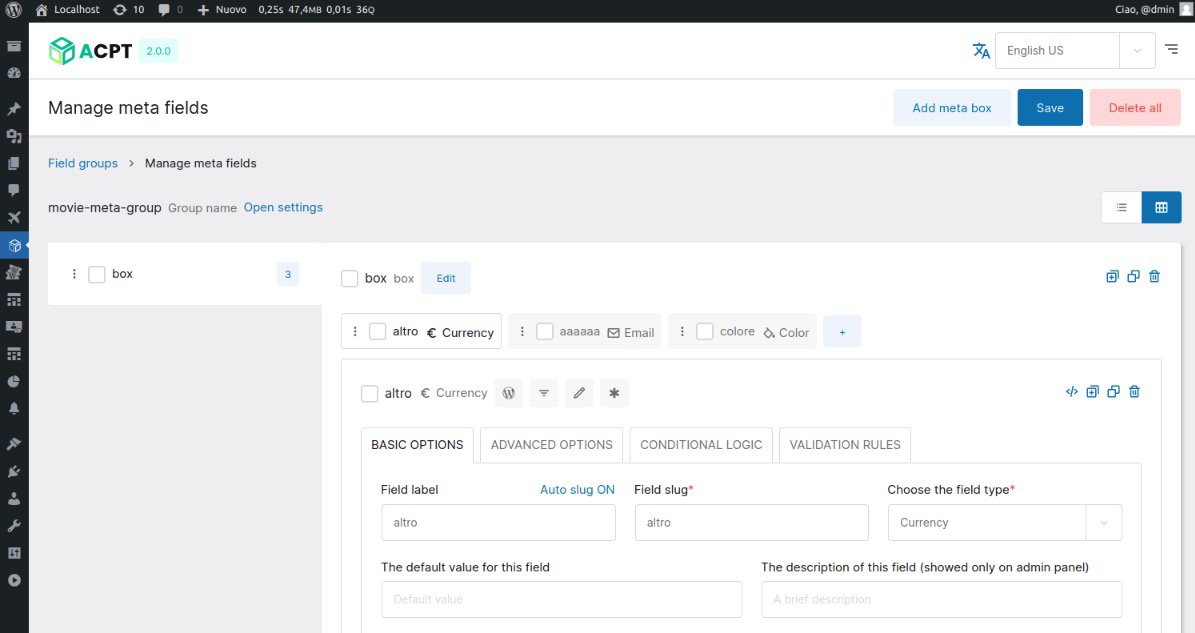This screenshot has height=633, width=1195.
Task: Switch to the ADVANCED OPTIONS tab
Action: coord(551,444)
